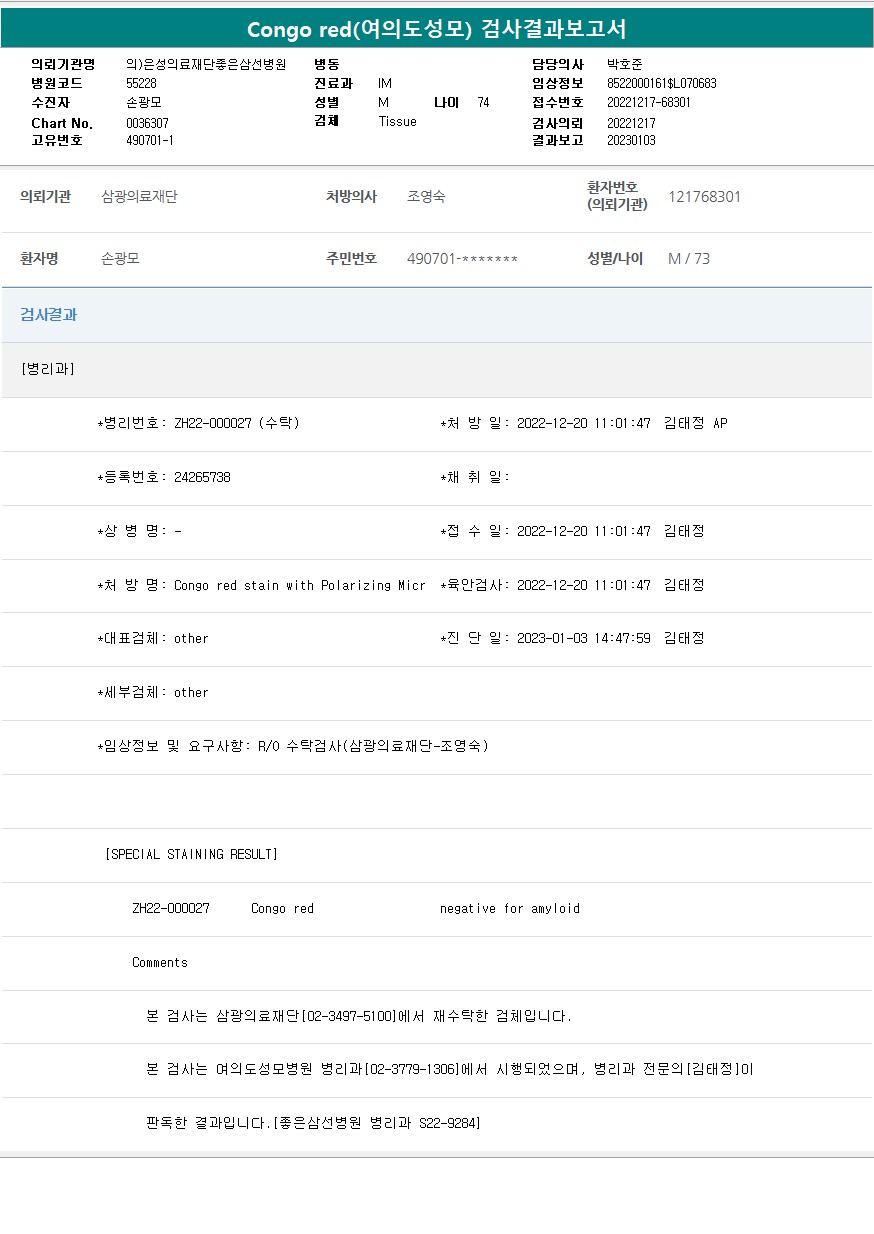Click '[SPECIAL STAINING RESULT]' heading

coord(191,854)
